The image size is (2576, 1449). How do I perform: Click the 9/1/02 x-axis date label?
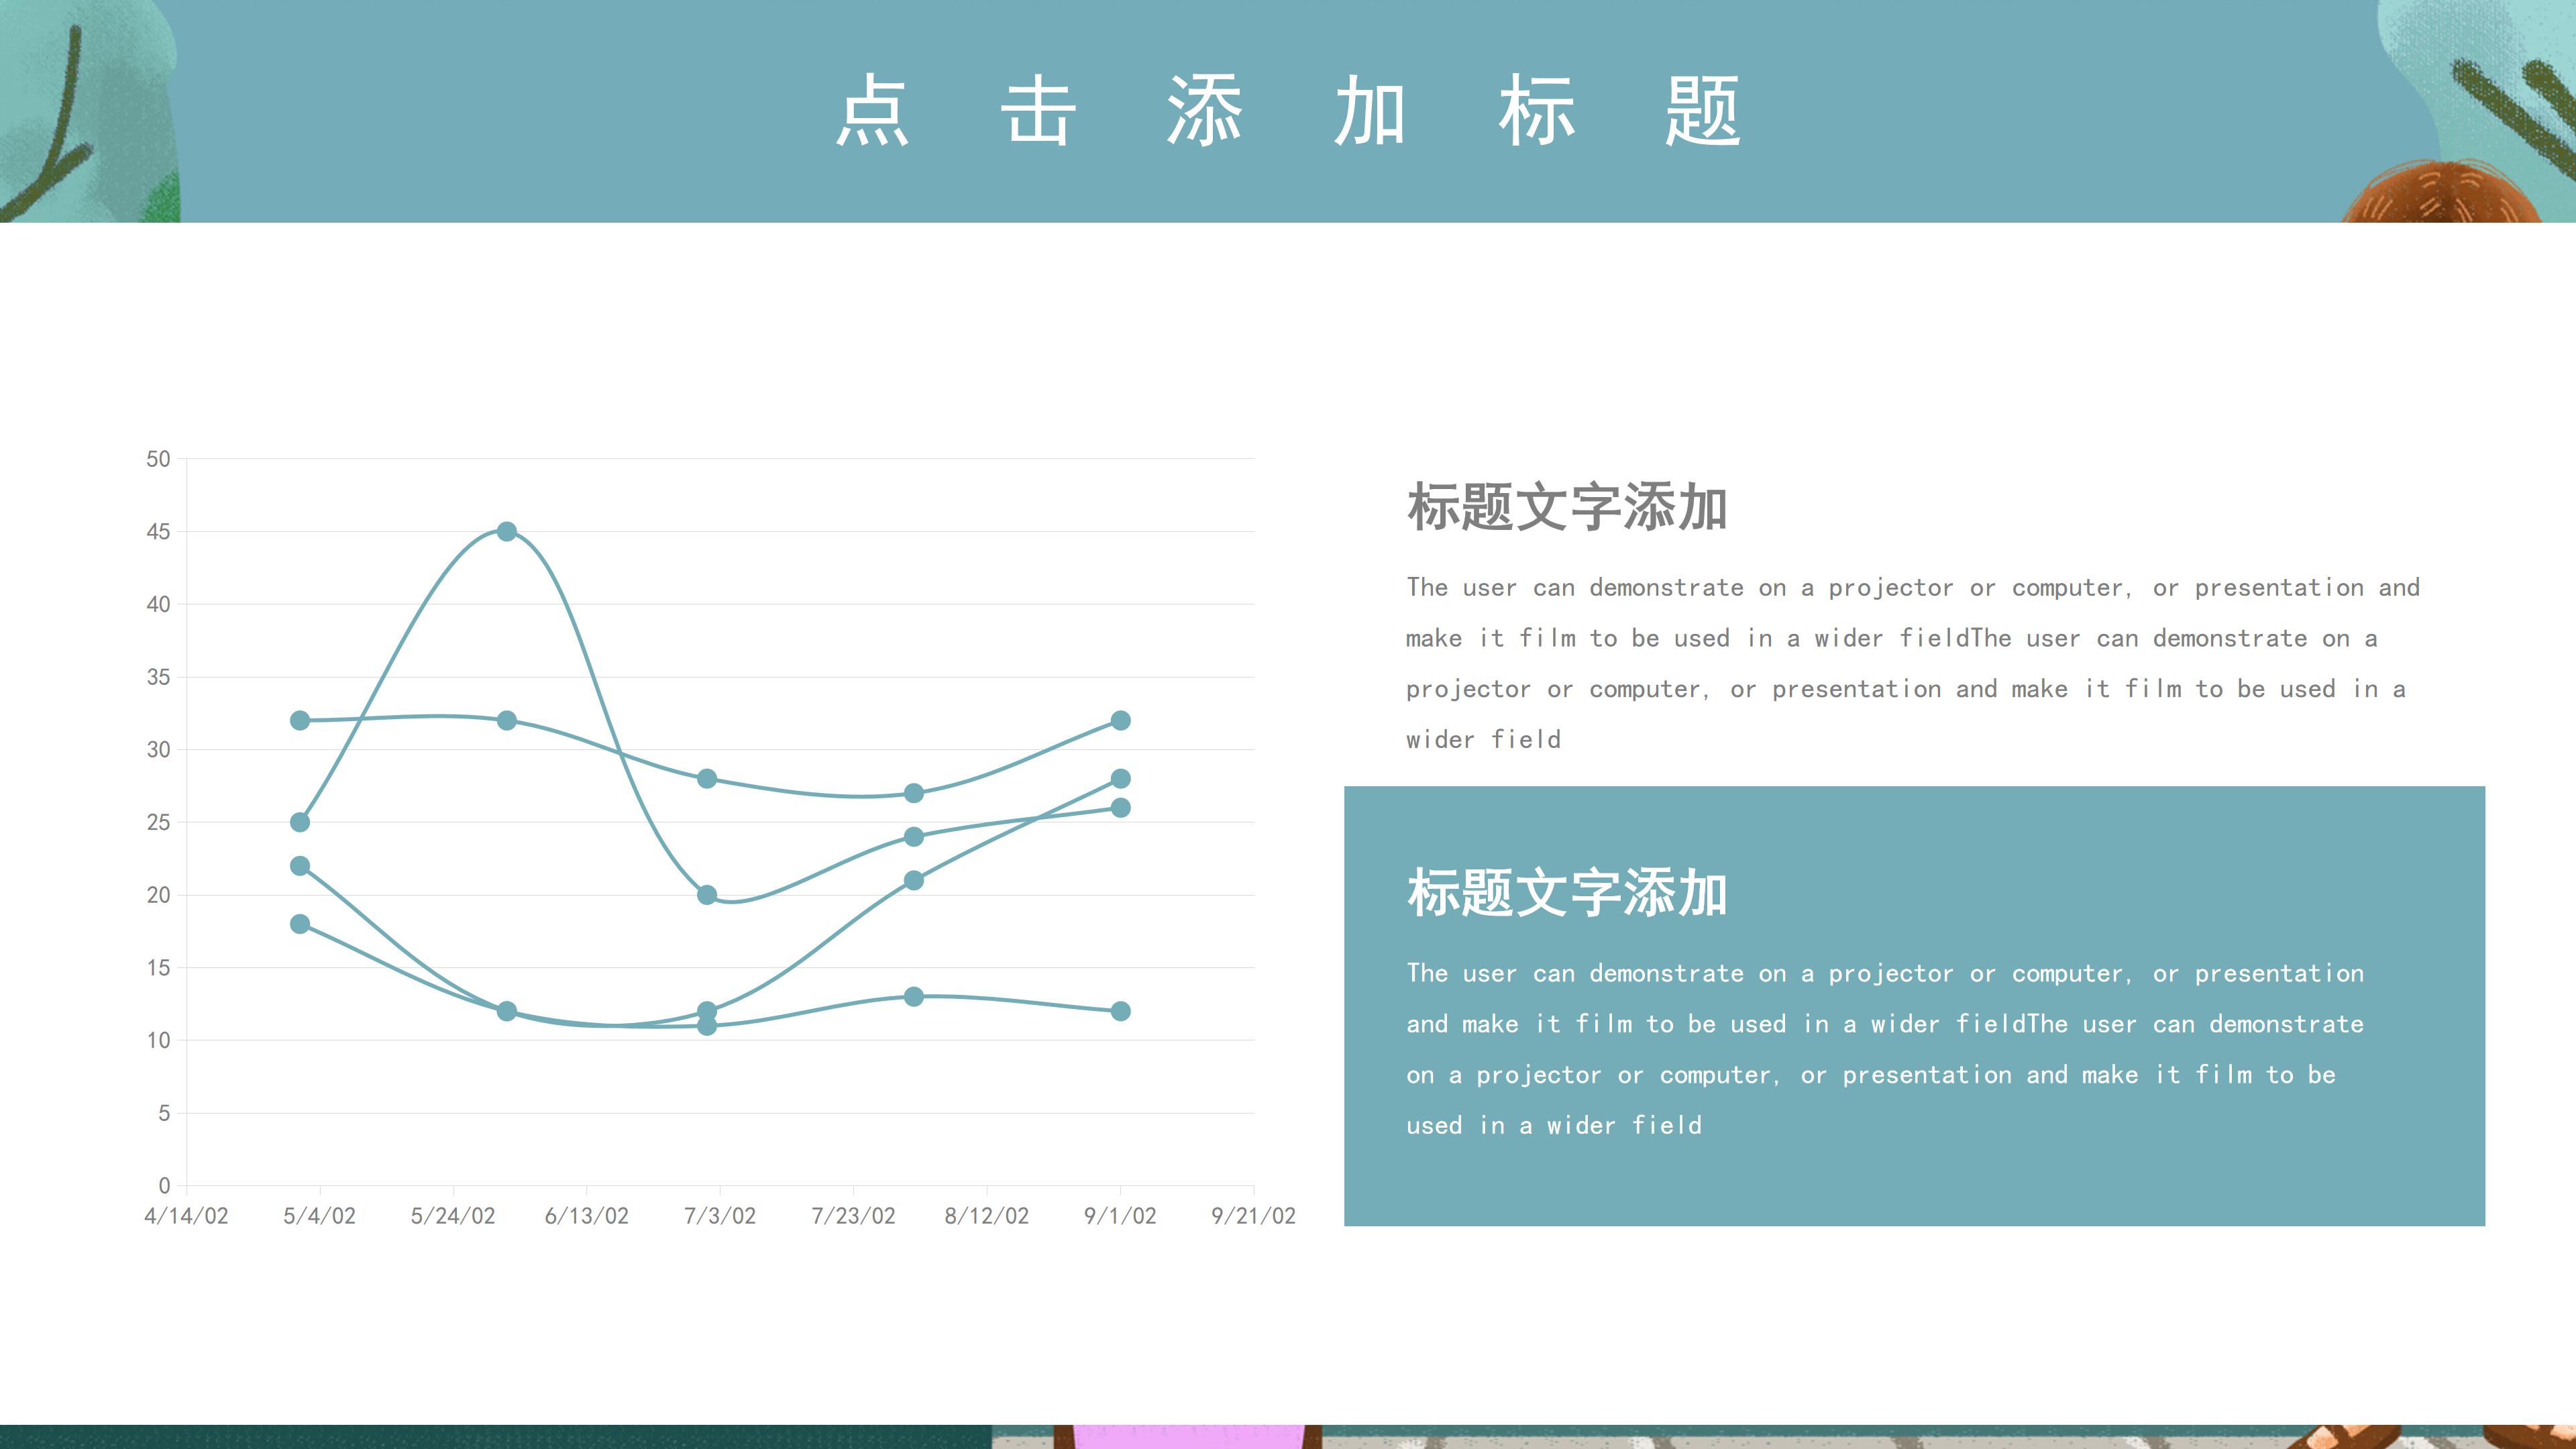pos(1120,1216)
